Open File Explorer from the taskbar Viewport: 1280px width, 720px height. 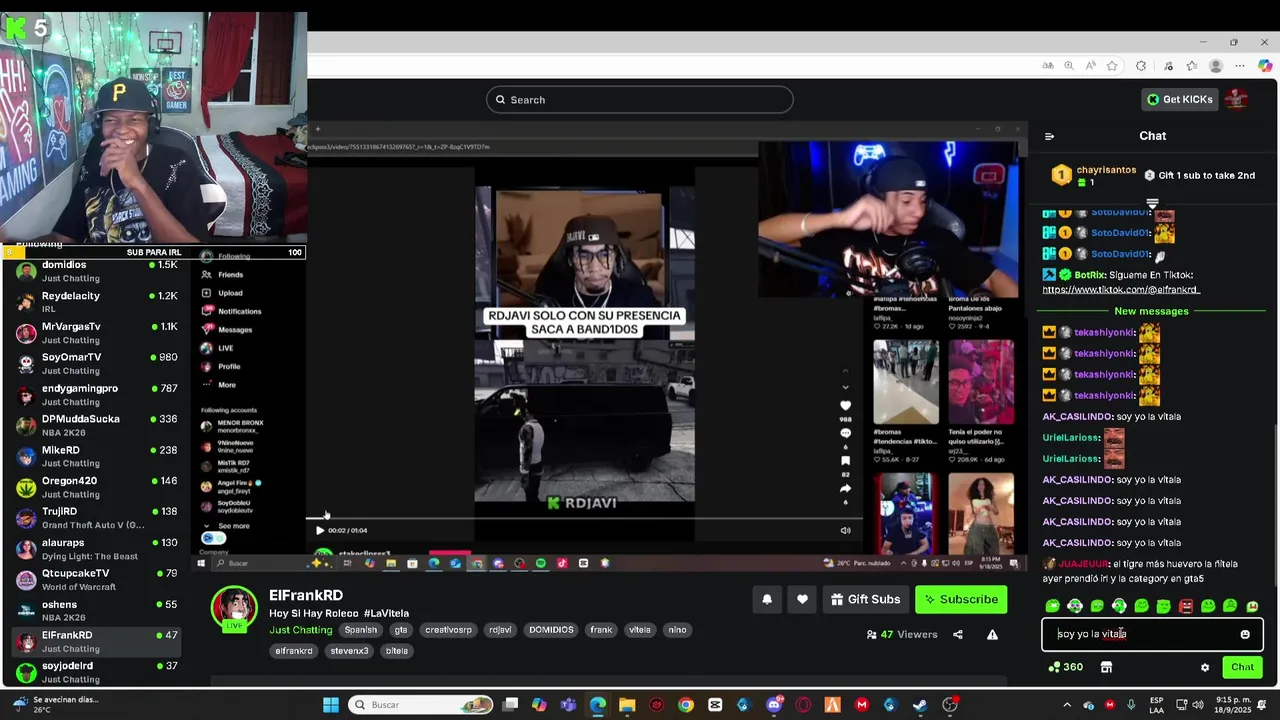coord(627,705)
